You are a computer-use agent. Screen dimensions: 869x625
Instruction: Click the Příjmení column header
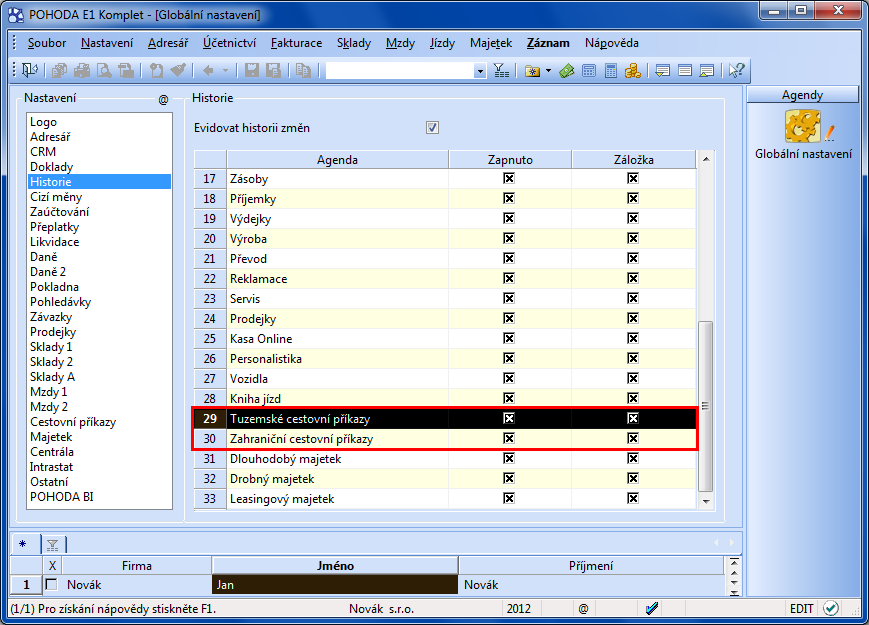pos(591,565)
